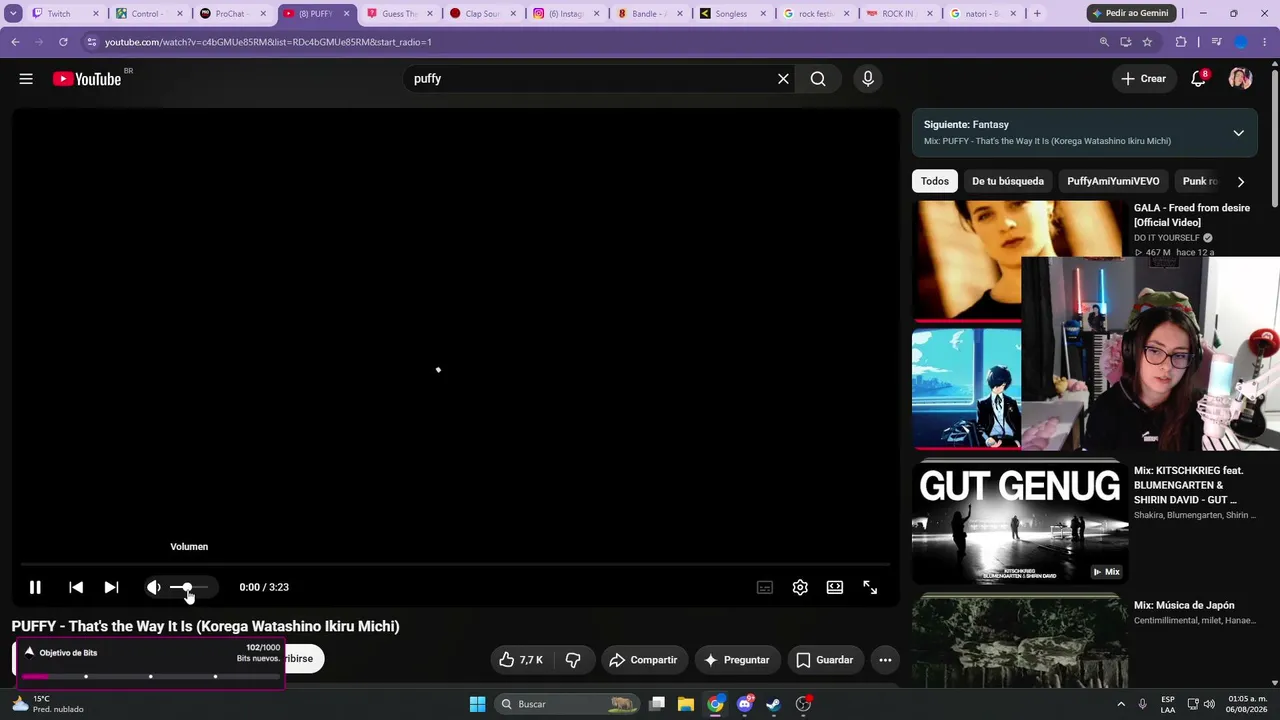Toggle the subtitles button

pos(765,587)
